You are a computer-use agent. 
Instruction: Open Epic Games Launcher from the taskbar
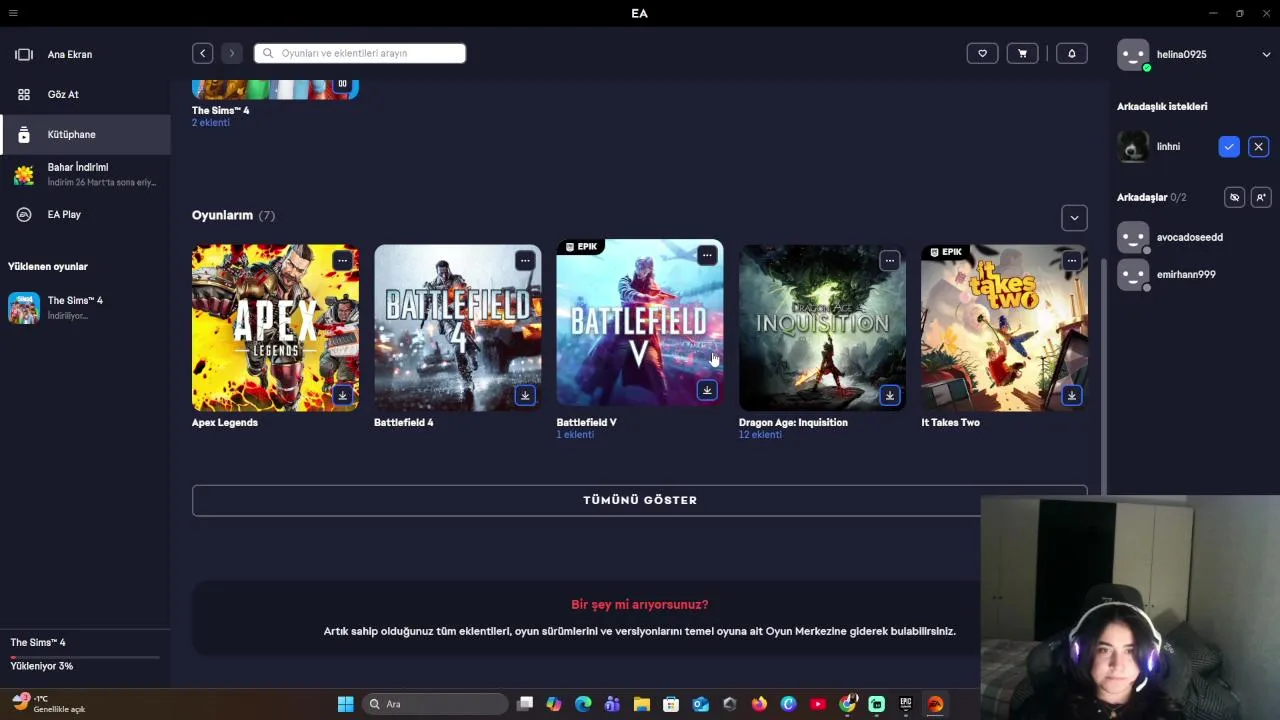(906, 704)
